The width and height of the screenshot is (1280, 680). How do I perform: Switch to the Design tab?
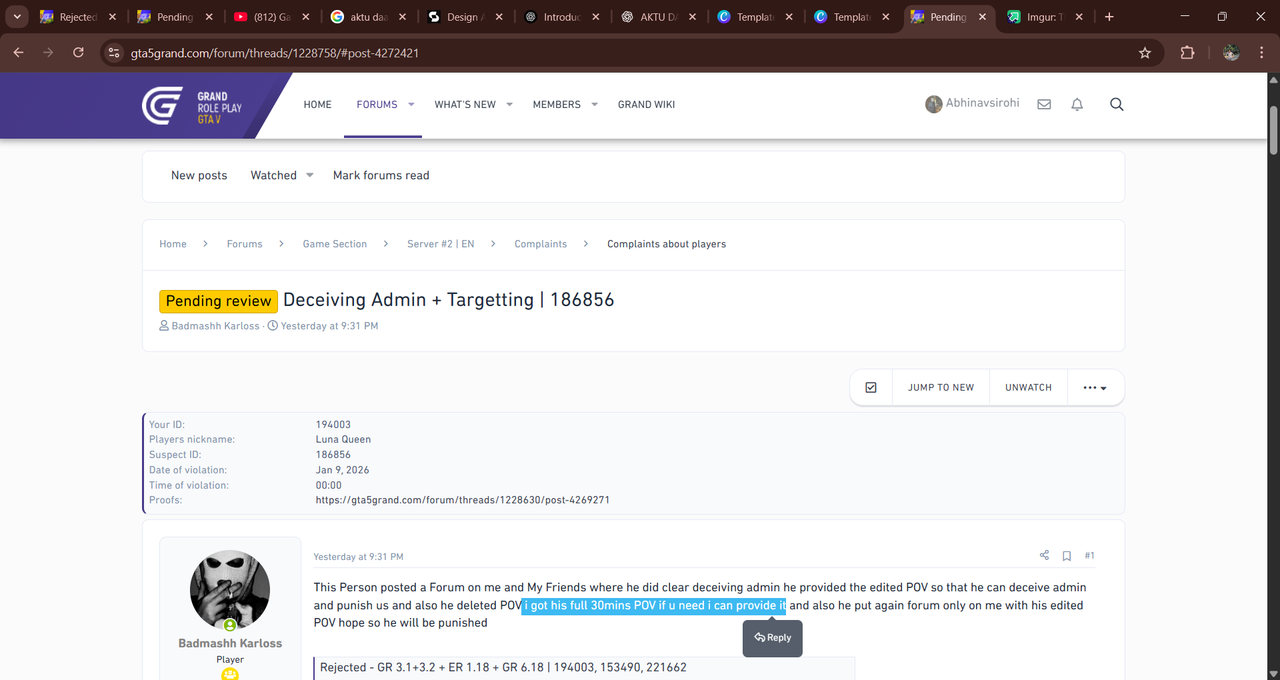[x=466, y=17]
